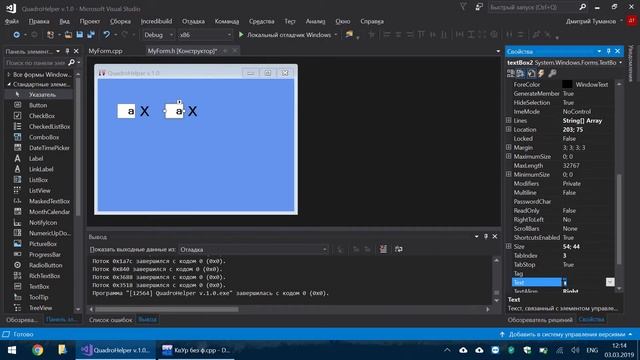Start the local Windows debugger
The height and width of the screenshot is (360, 640).
click(285, 35)
